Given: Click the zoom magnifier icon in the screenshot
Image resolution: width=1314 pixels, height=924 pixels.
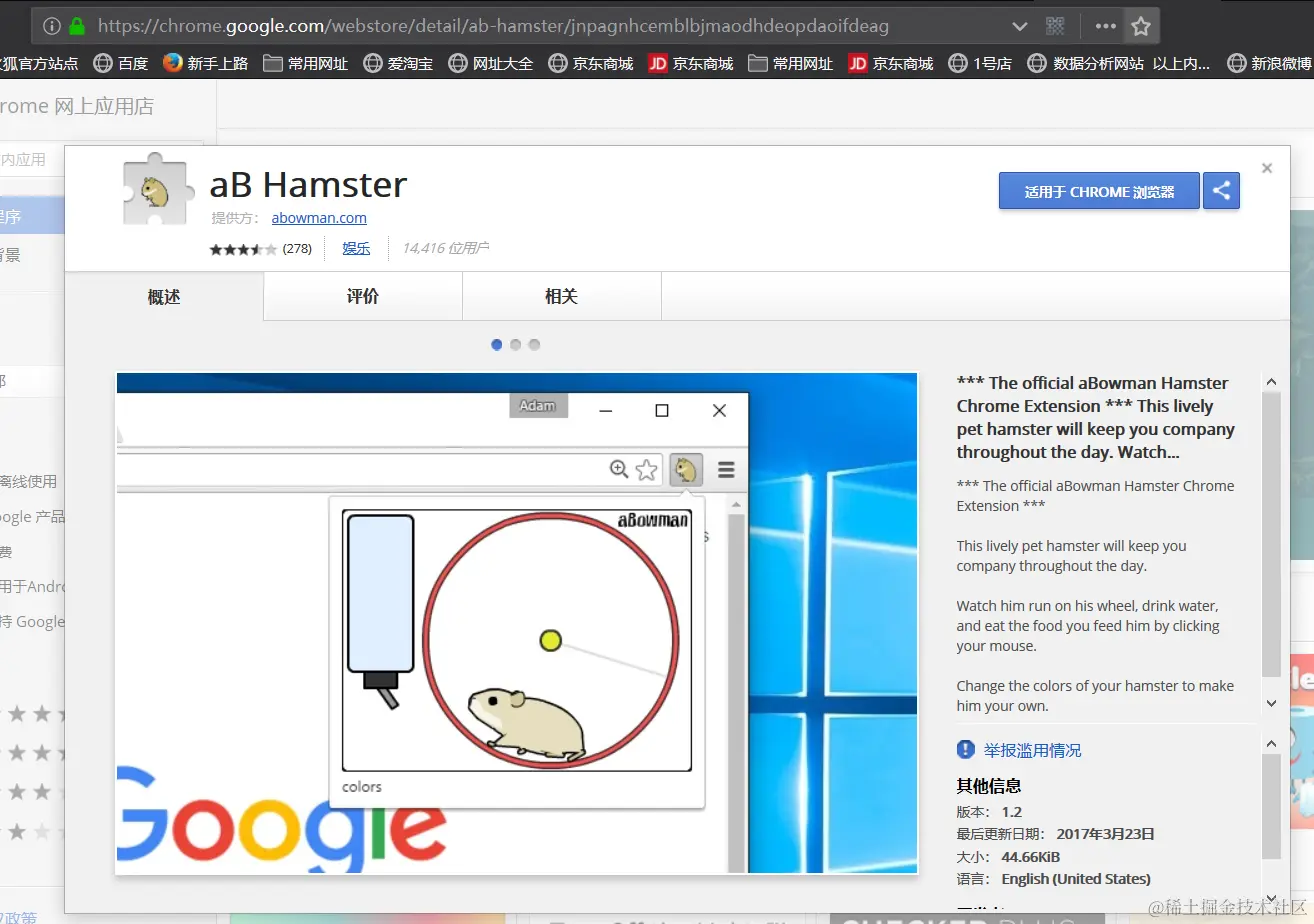Looking at the screenshot, I should click(619, 469).
